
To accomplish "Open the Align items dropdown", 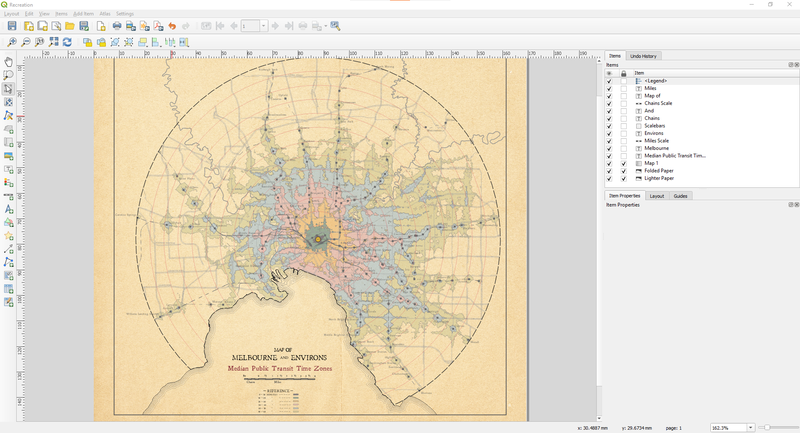I will tap(157, 42).
